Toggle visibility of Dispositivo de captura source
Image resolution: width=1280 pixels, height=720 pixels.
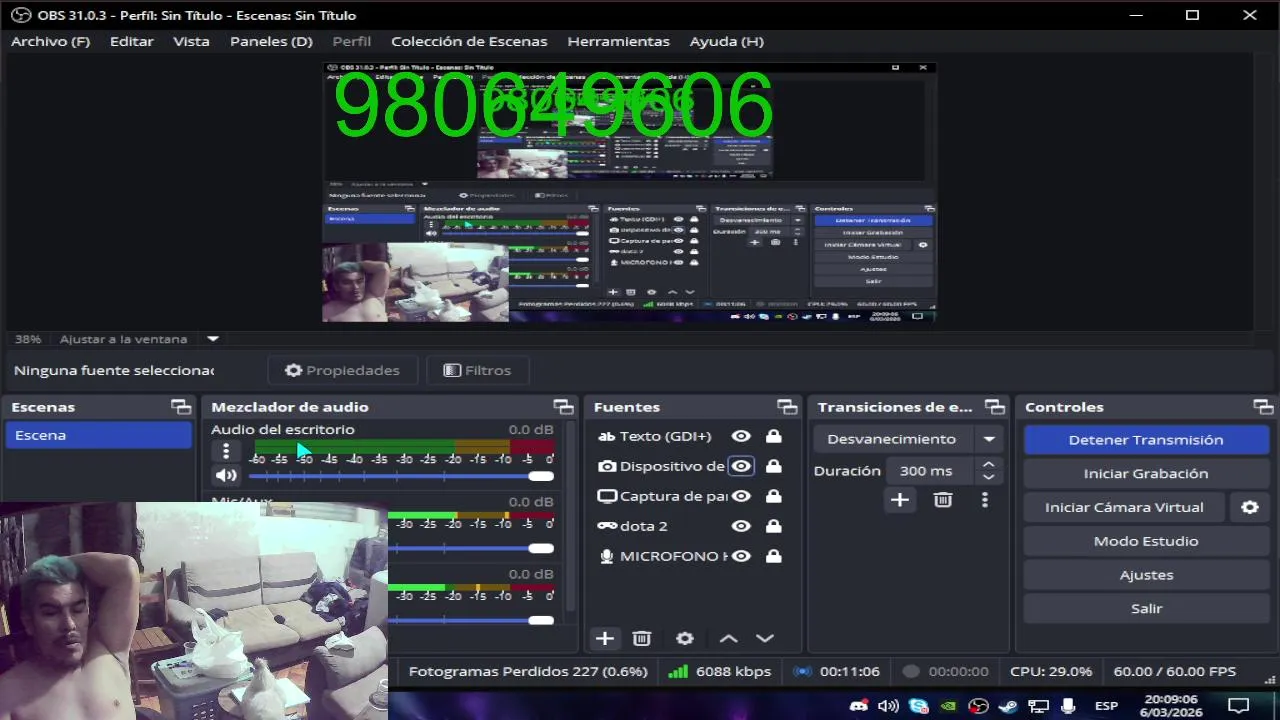(741, 466)
